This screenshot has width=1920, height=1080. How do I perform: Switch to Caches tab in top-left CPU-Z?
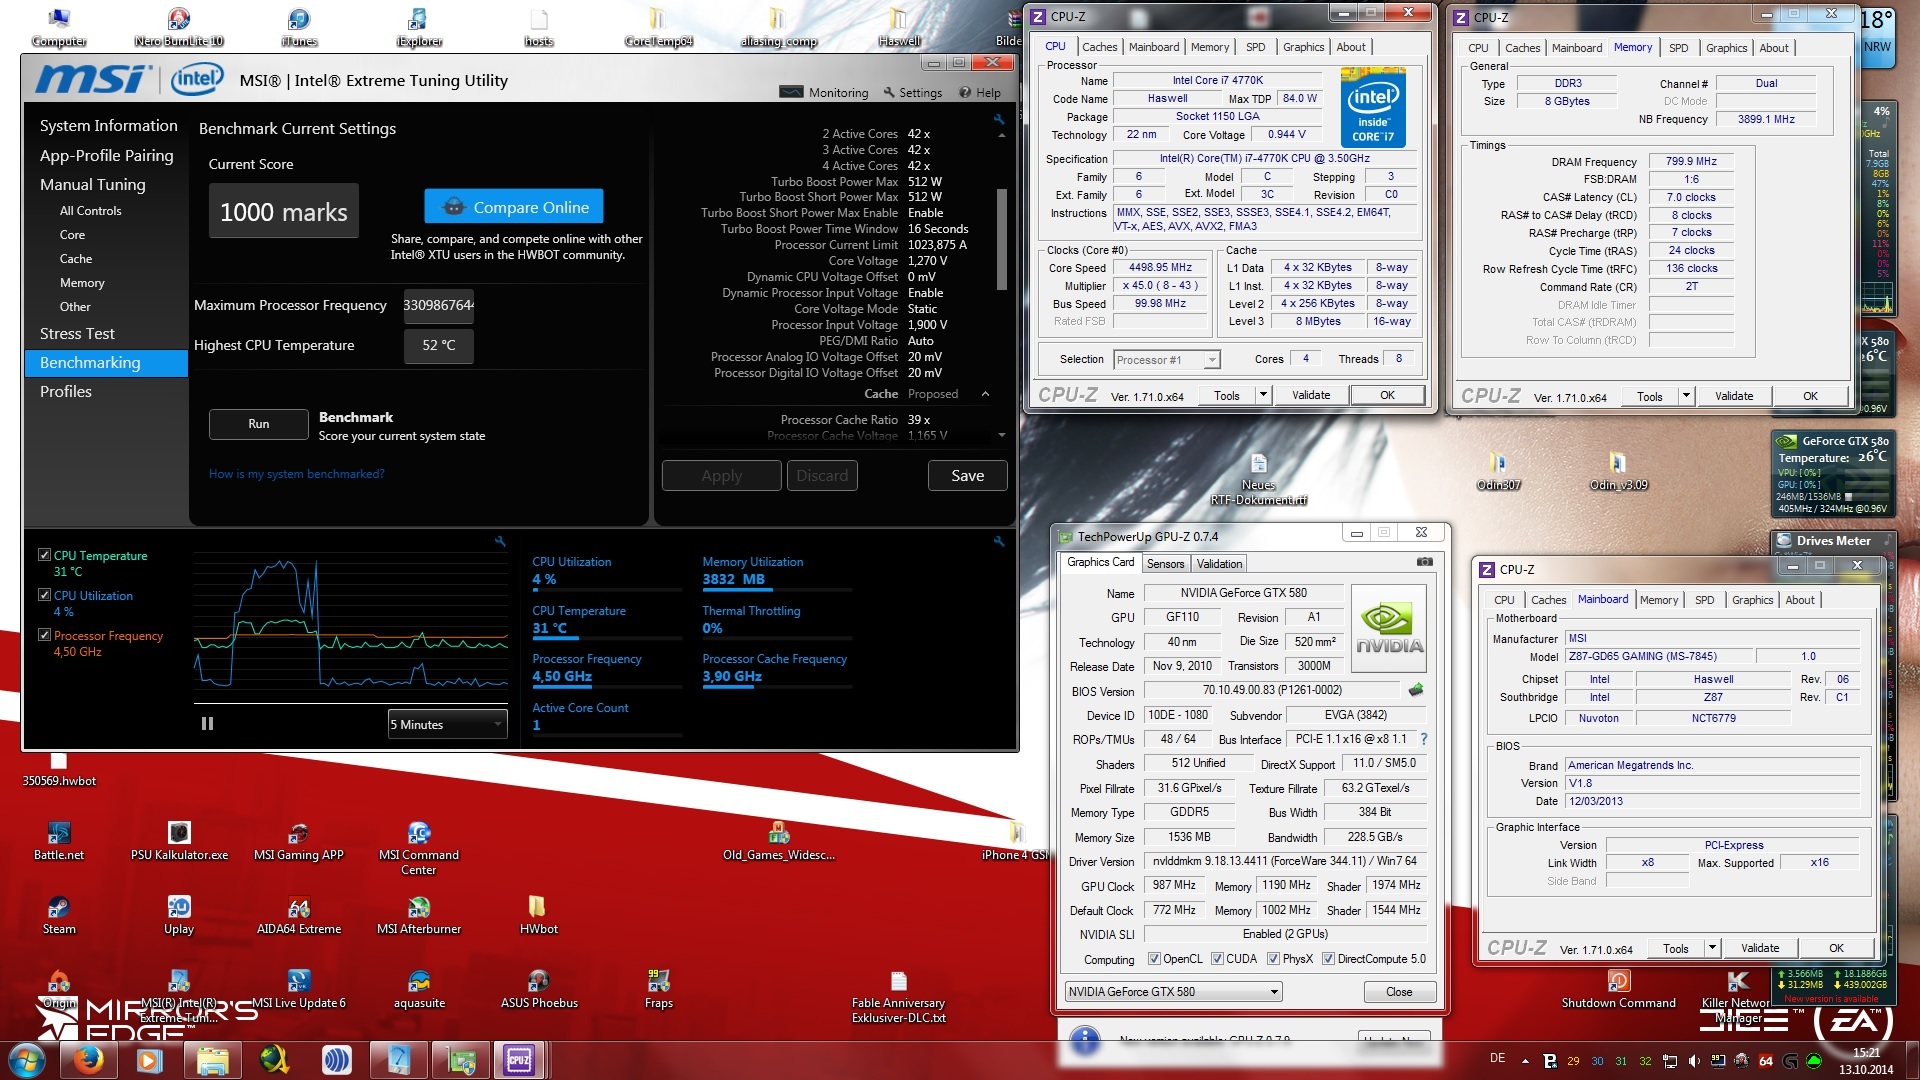click(x=1099, y=47)
